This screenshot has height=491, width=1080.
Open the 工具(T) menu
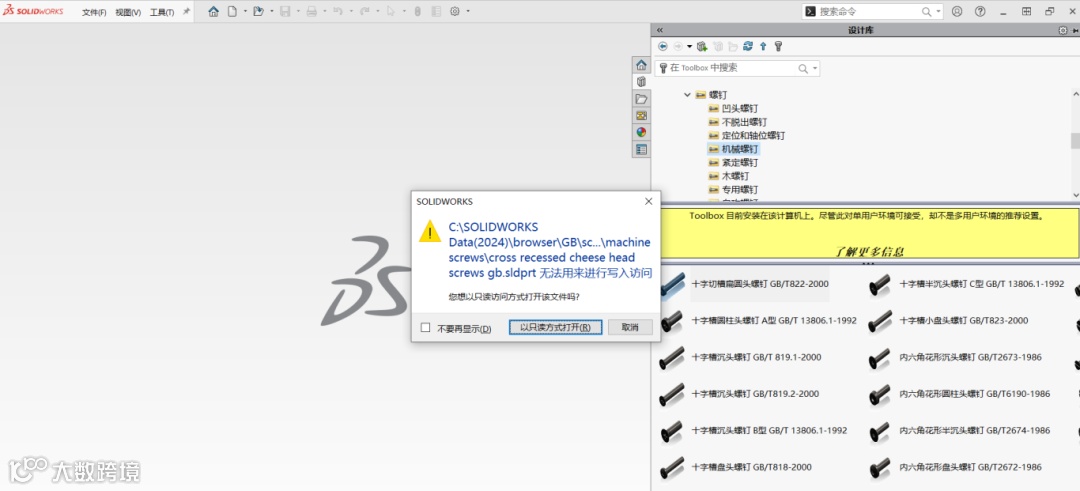pyautogui.click(x=162, y=12)
